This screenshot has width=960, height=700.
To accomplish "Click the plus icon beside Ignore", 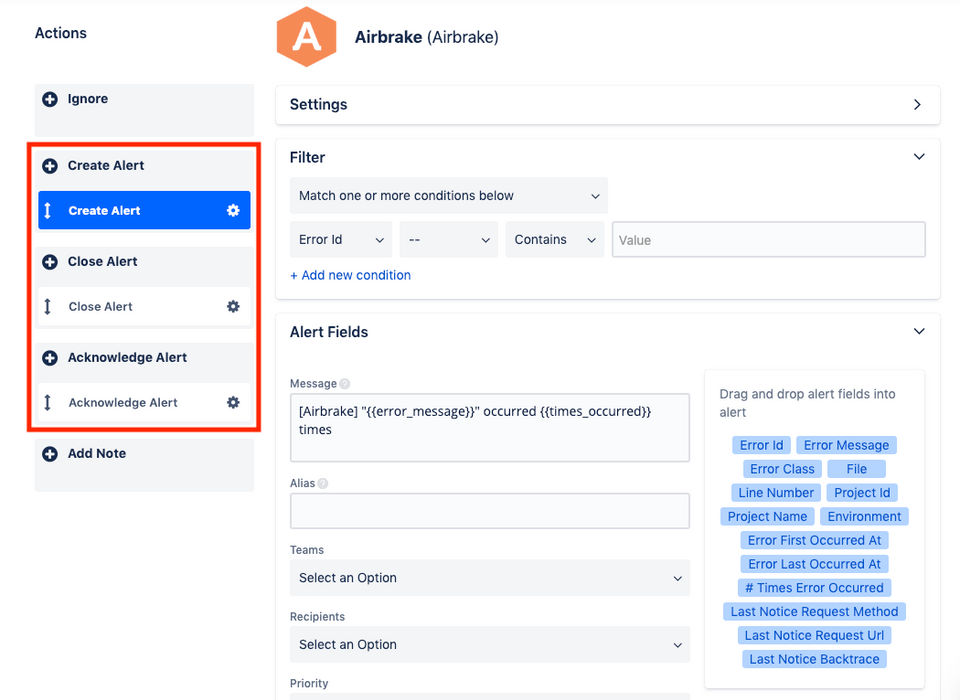I will (x=50, y=99).
